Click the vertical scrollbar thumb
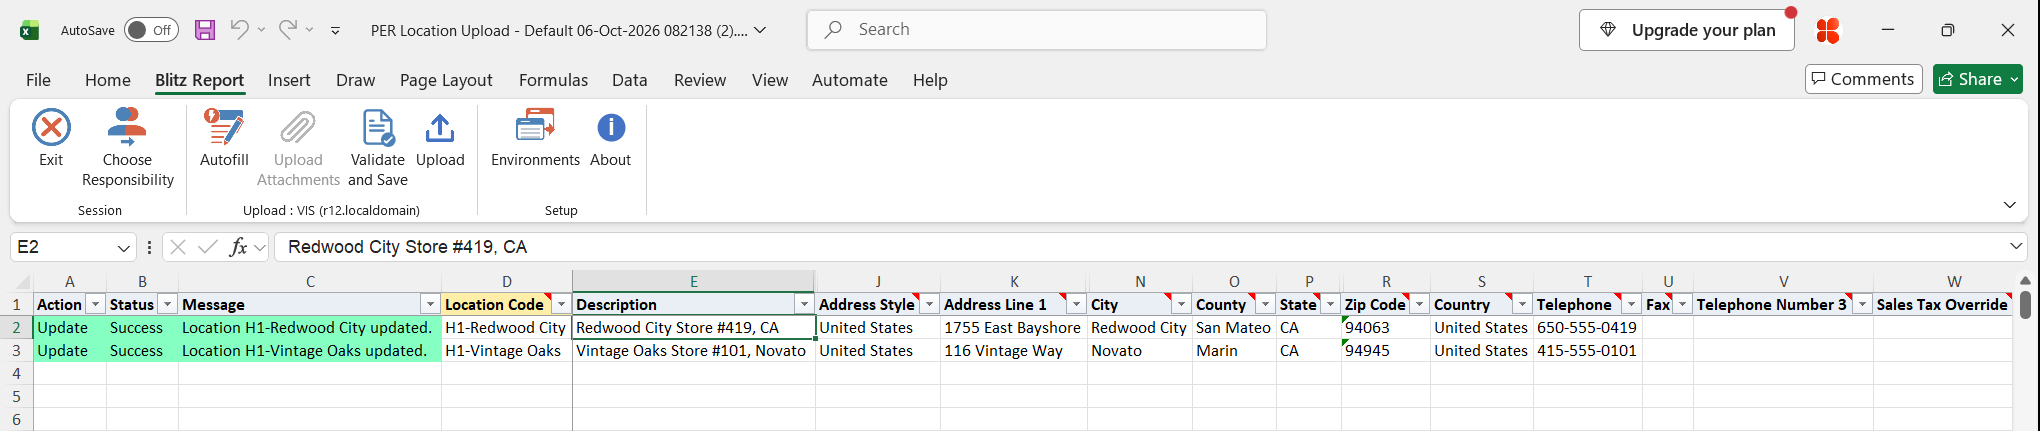The width and height of the screenshot is (2040, 431). tap(2025, 304)
